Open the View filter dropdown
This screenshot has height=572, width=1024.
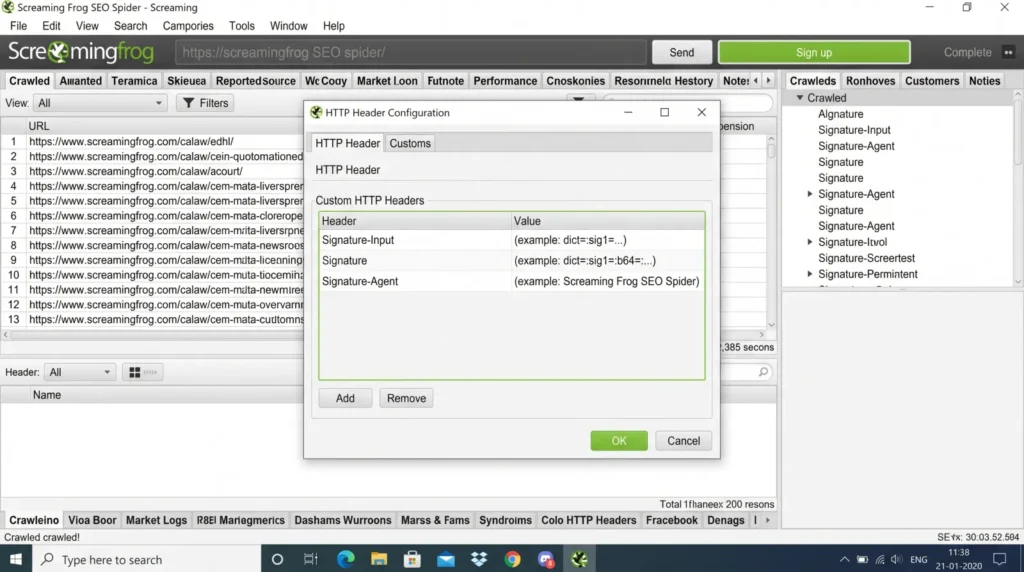(x=100, y=103)
